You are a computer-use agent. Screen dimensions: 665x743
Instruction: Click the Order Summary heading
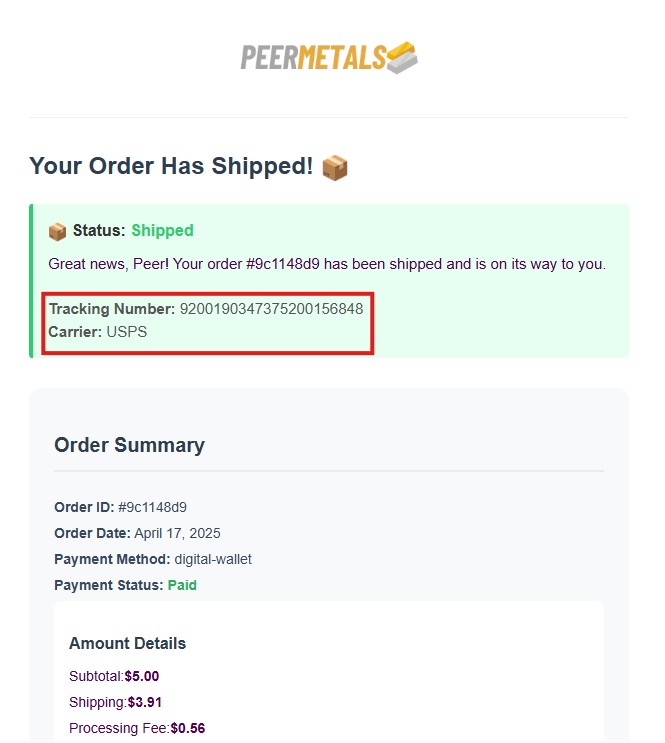pos(129,445)
